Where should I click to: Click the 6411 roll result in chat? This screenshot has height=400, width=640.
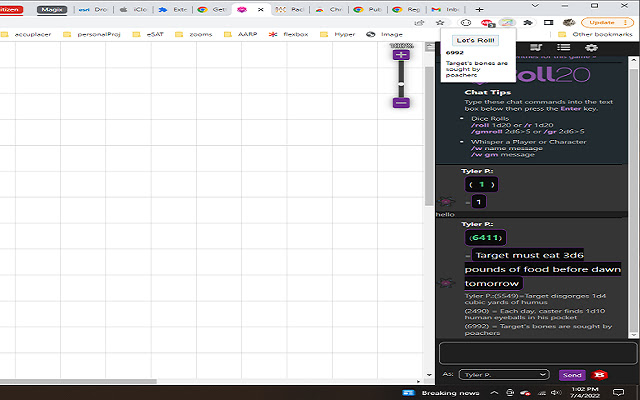coord(485,238)
